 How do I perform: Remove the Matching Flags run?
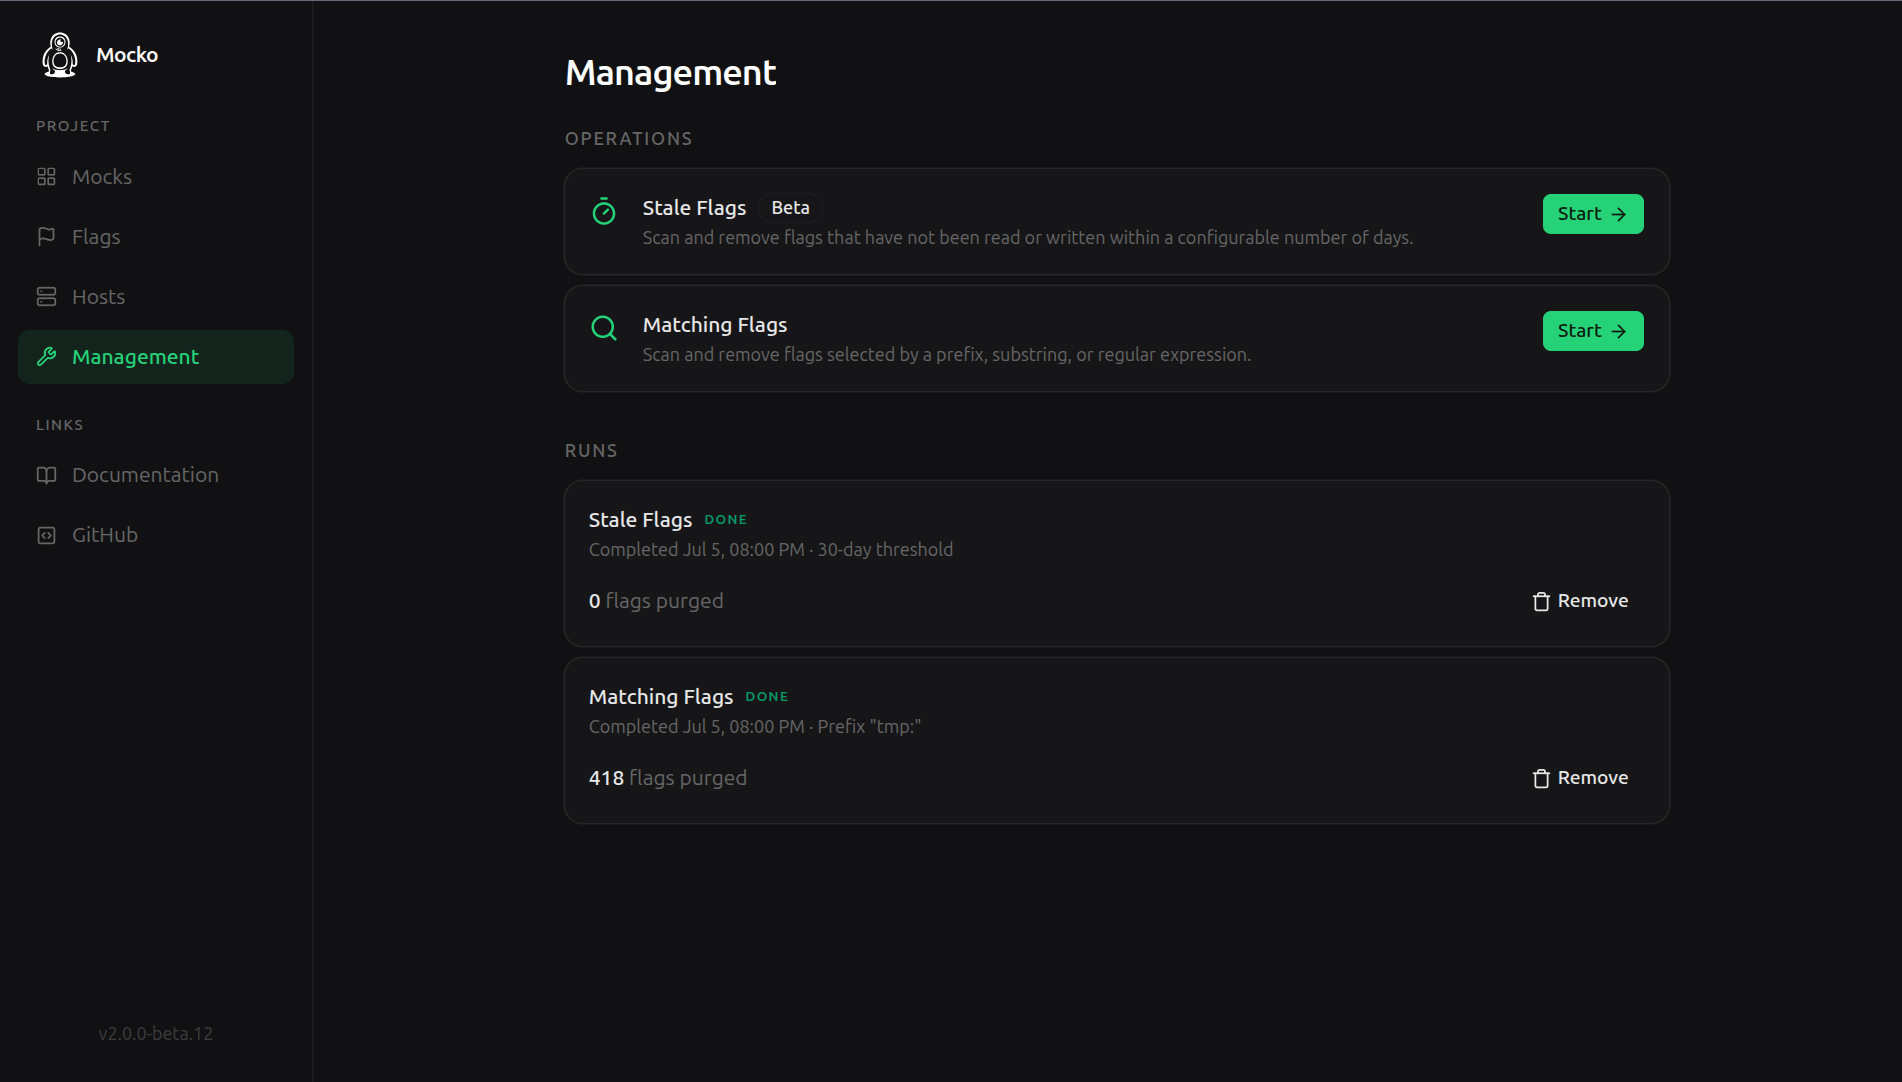[x=1580, y=778]
